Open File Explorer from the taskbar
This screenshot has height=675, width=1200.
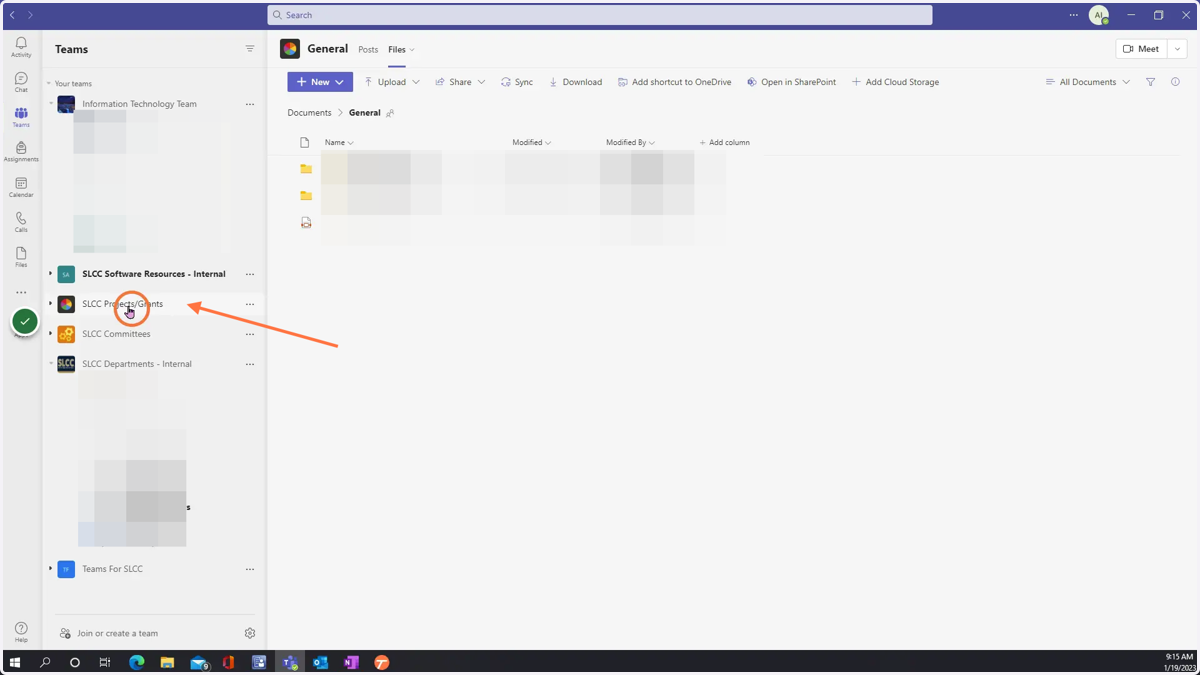click(167, 662)
